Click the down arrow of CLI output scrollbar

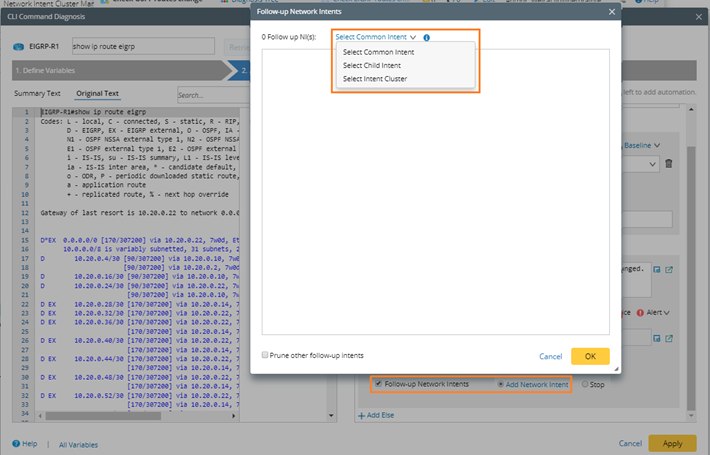(x=331, y=416)
